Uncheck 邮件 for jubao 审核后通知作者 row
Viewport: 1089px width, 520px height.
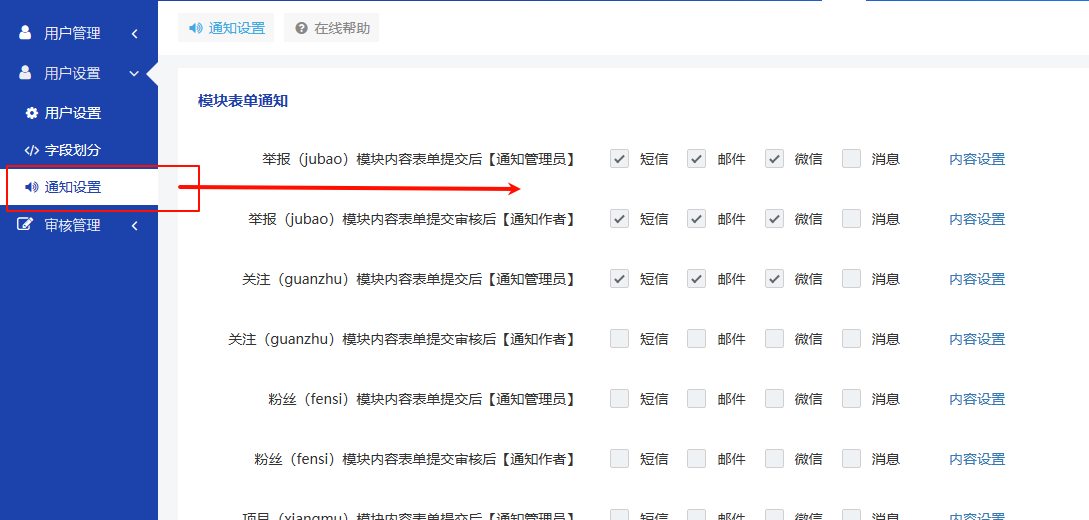coord(697,219)
